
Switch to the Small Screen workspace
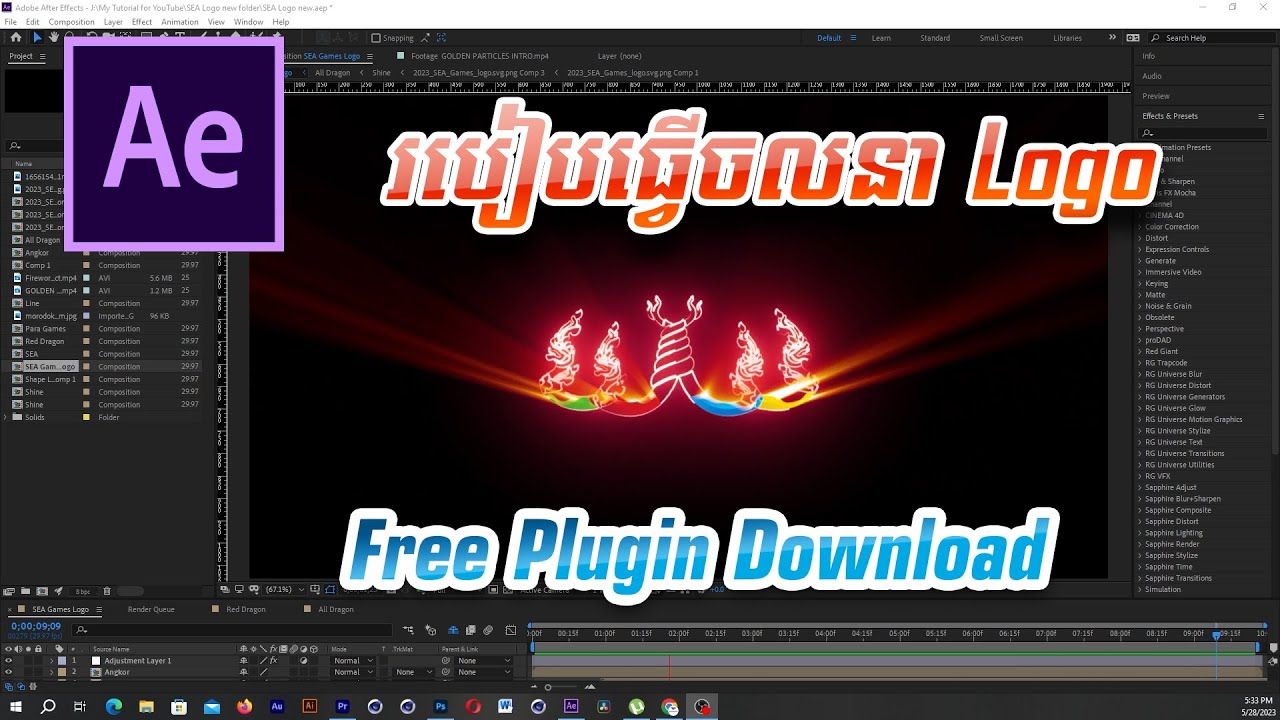click(1001, 38)
